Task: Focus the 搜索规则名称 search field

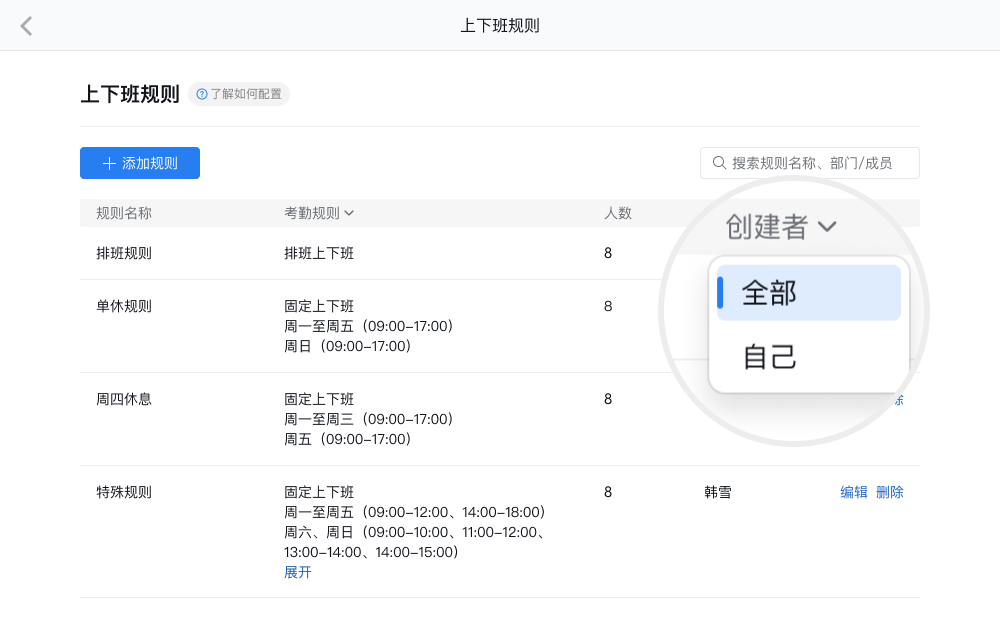Action: click(815, 163)
